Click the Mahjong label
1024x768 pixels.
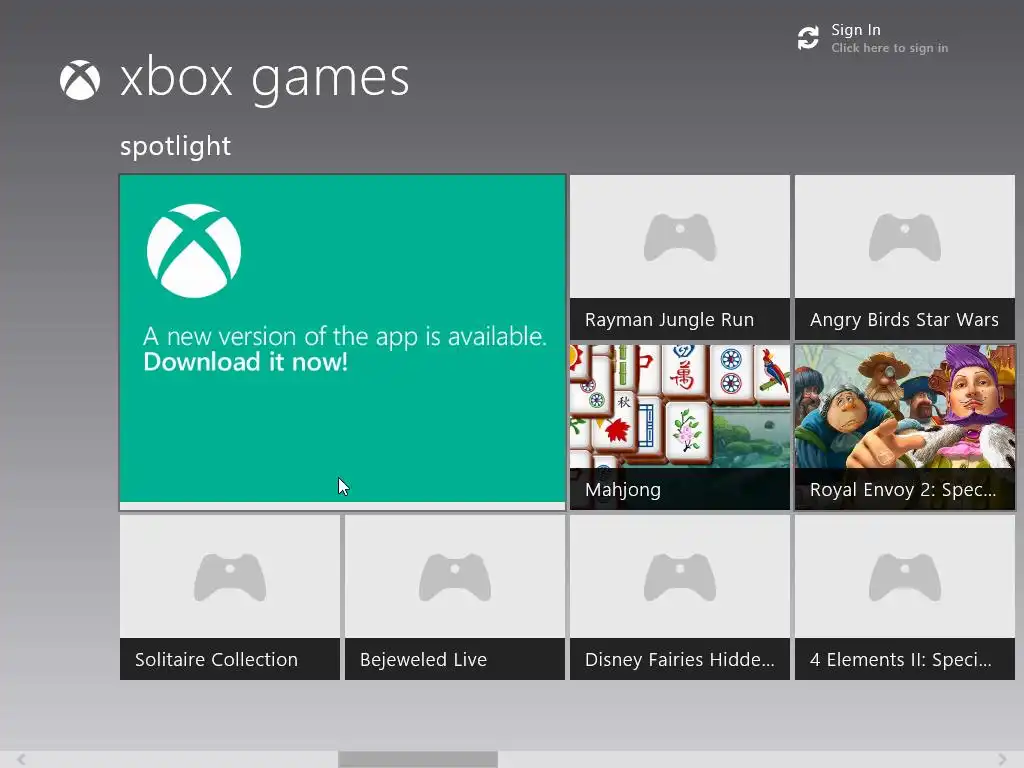click(x=623, y=490)
